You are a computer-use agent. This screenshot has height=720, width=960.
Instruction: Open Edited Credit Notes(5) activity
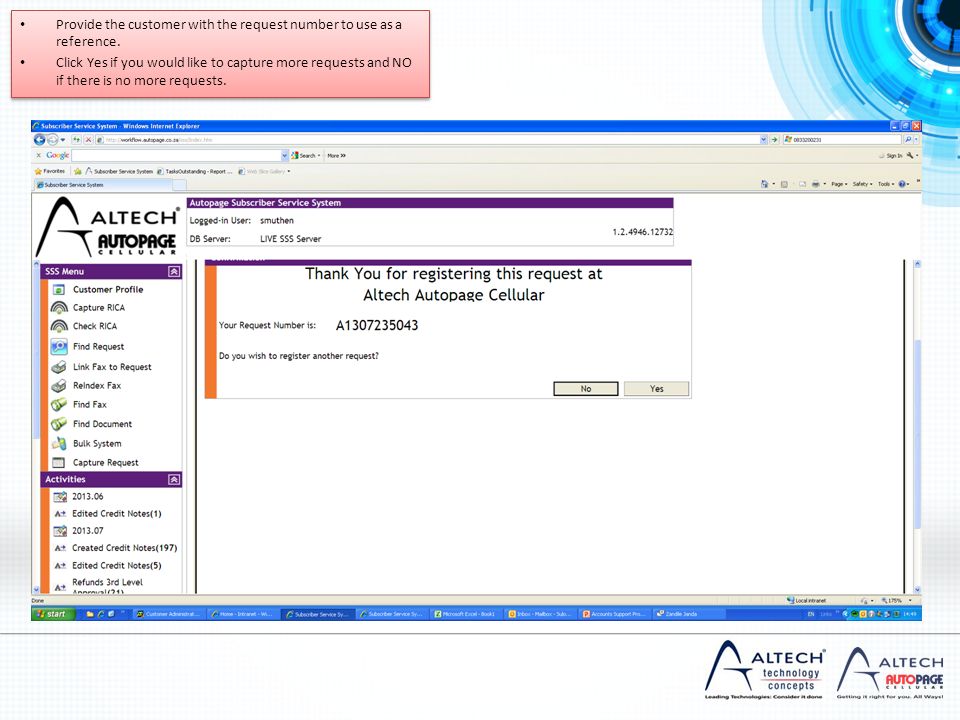pos(116,566)
